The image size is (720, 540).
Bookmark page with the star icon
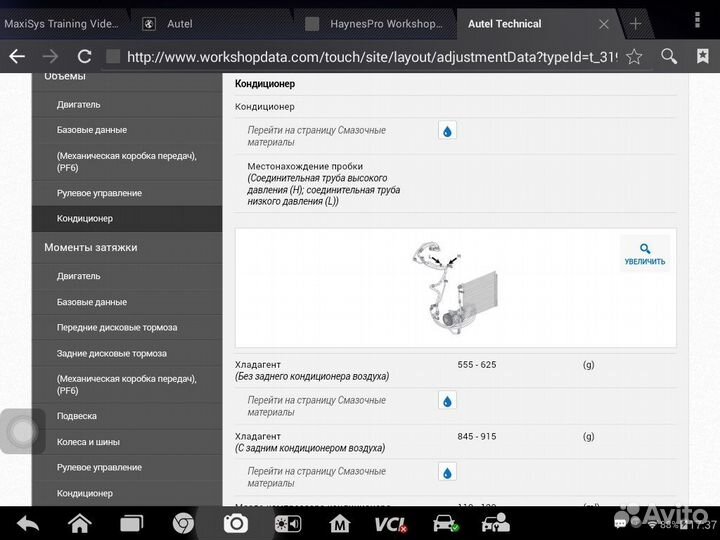tap(634, 56)
